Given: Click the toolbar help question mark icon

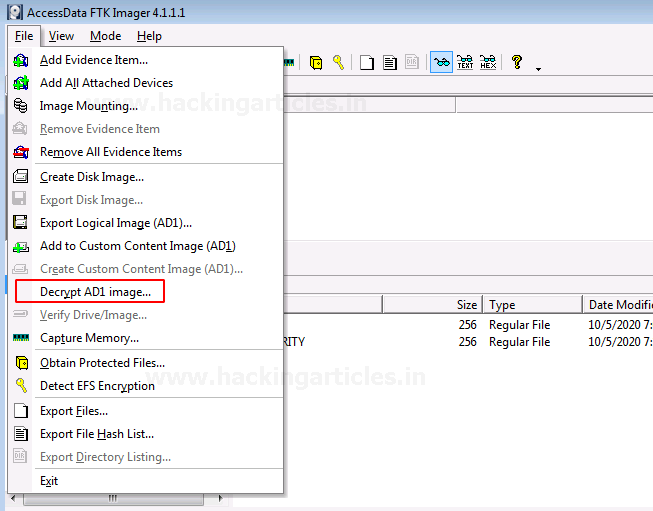Looking at the screenshot, I should tap(517, 62).
